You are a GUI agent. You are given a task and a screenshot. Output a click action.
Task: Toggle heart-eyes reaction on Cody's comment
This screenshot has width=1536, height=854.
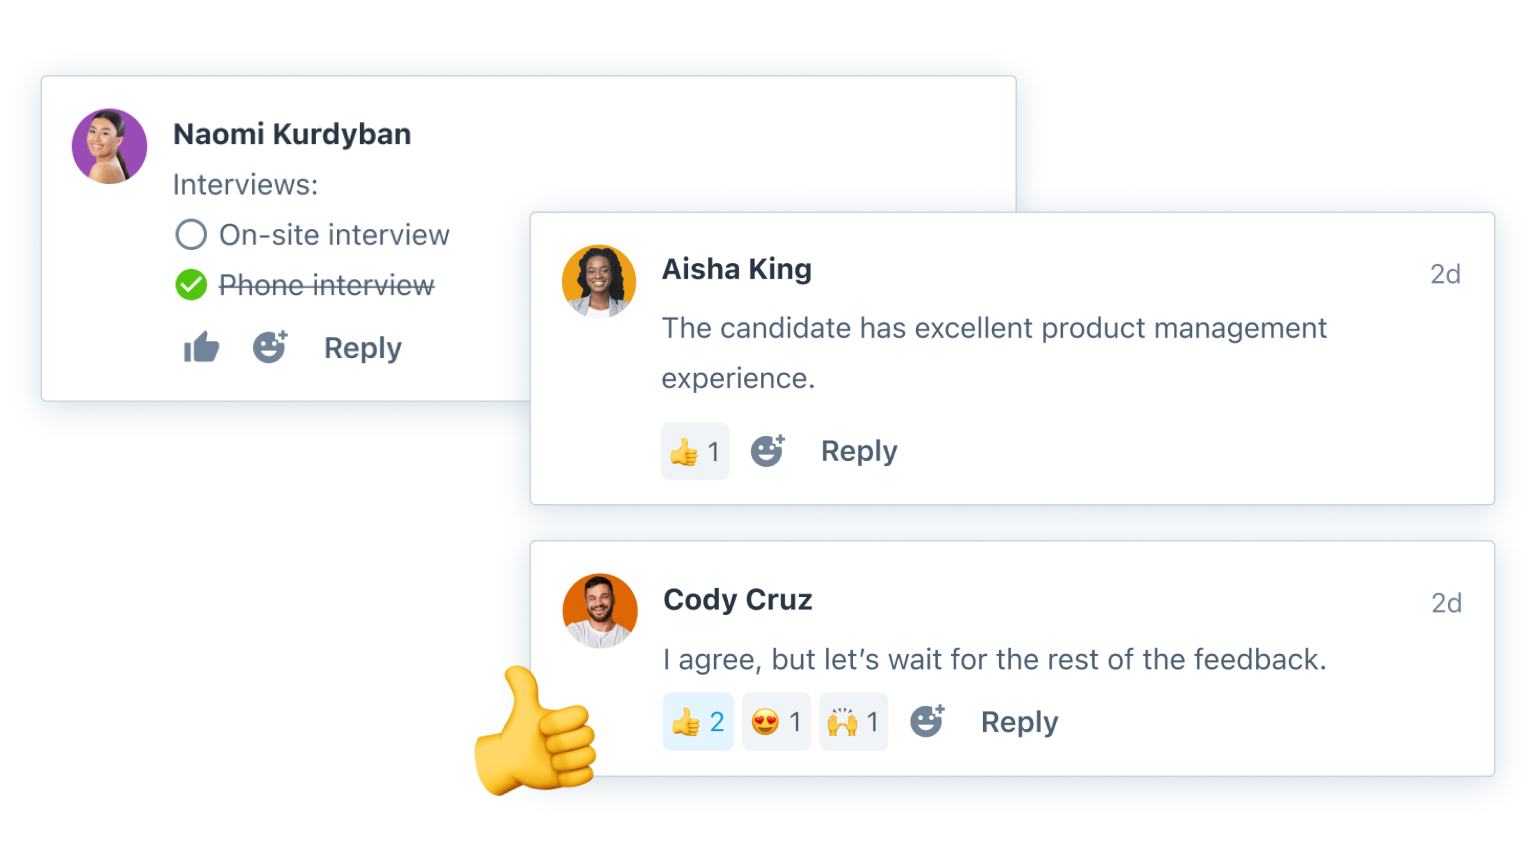776,722
